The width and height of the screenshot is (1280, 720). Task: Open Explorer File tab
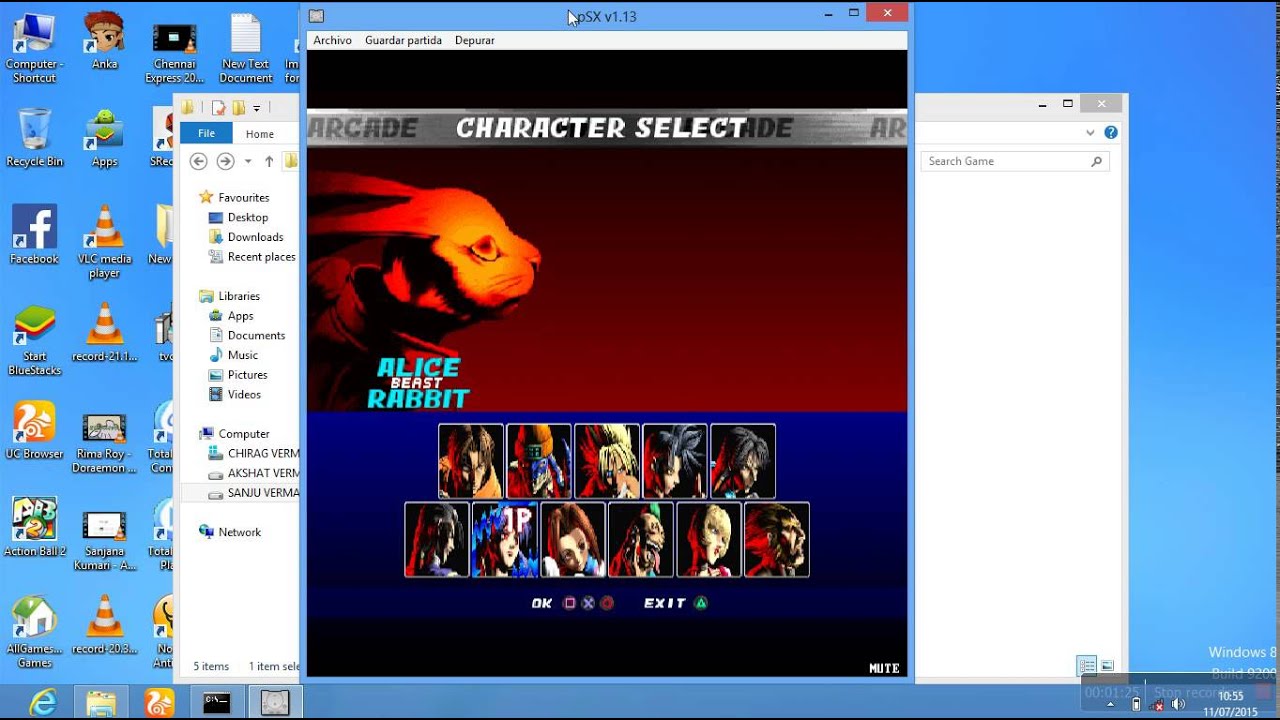(206, 133)
